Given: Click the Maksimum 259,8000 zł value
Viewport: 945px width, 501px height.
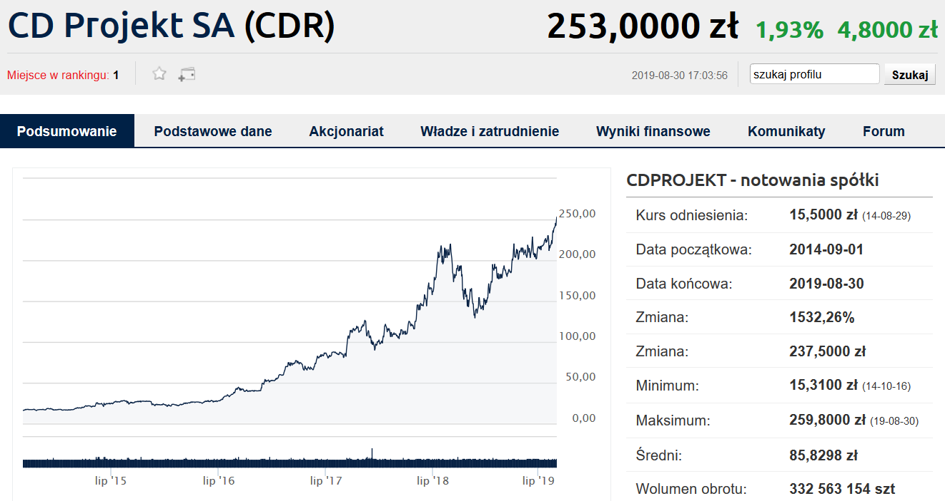Looking at the screenshot, I should coord(827,420).
